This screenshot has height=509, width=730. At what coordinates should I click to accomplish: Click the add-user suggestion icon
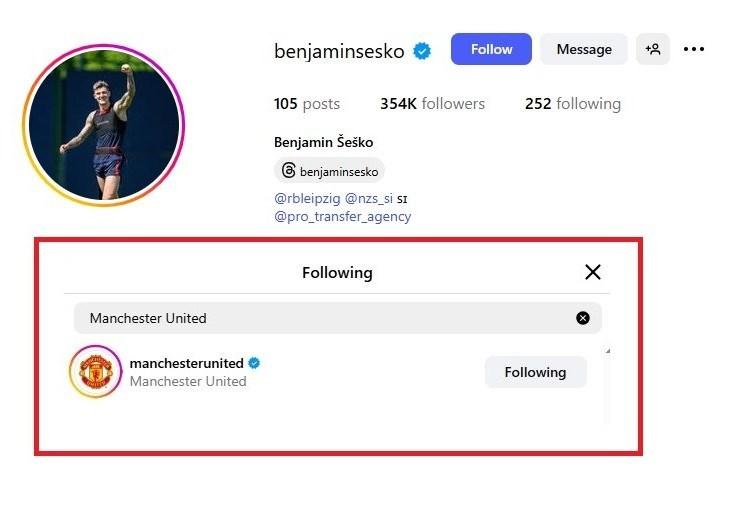coord(653,49)
